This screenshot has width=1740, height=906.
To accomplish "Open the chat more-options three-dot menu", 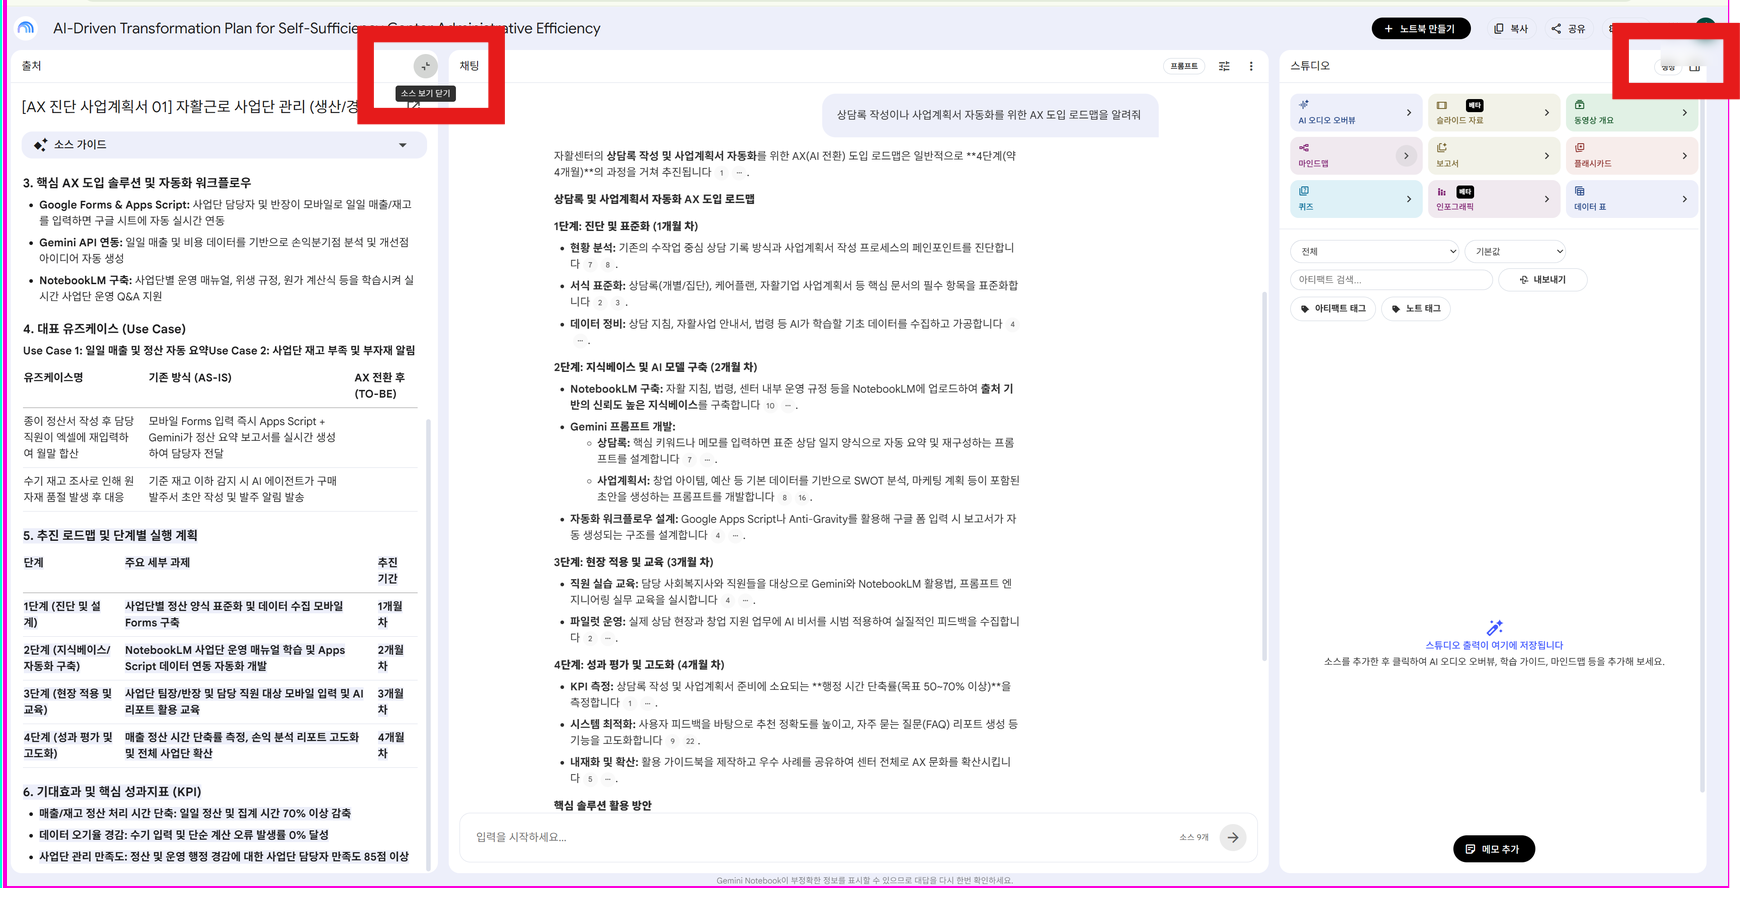I will [1251, 66].
